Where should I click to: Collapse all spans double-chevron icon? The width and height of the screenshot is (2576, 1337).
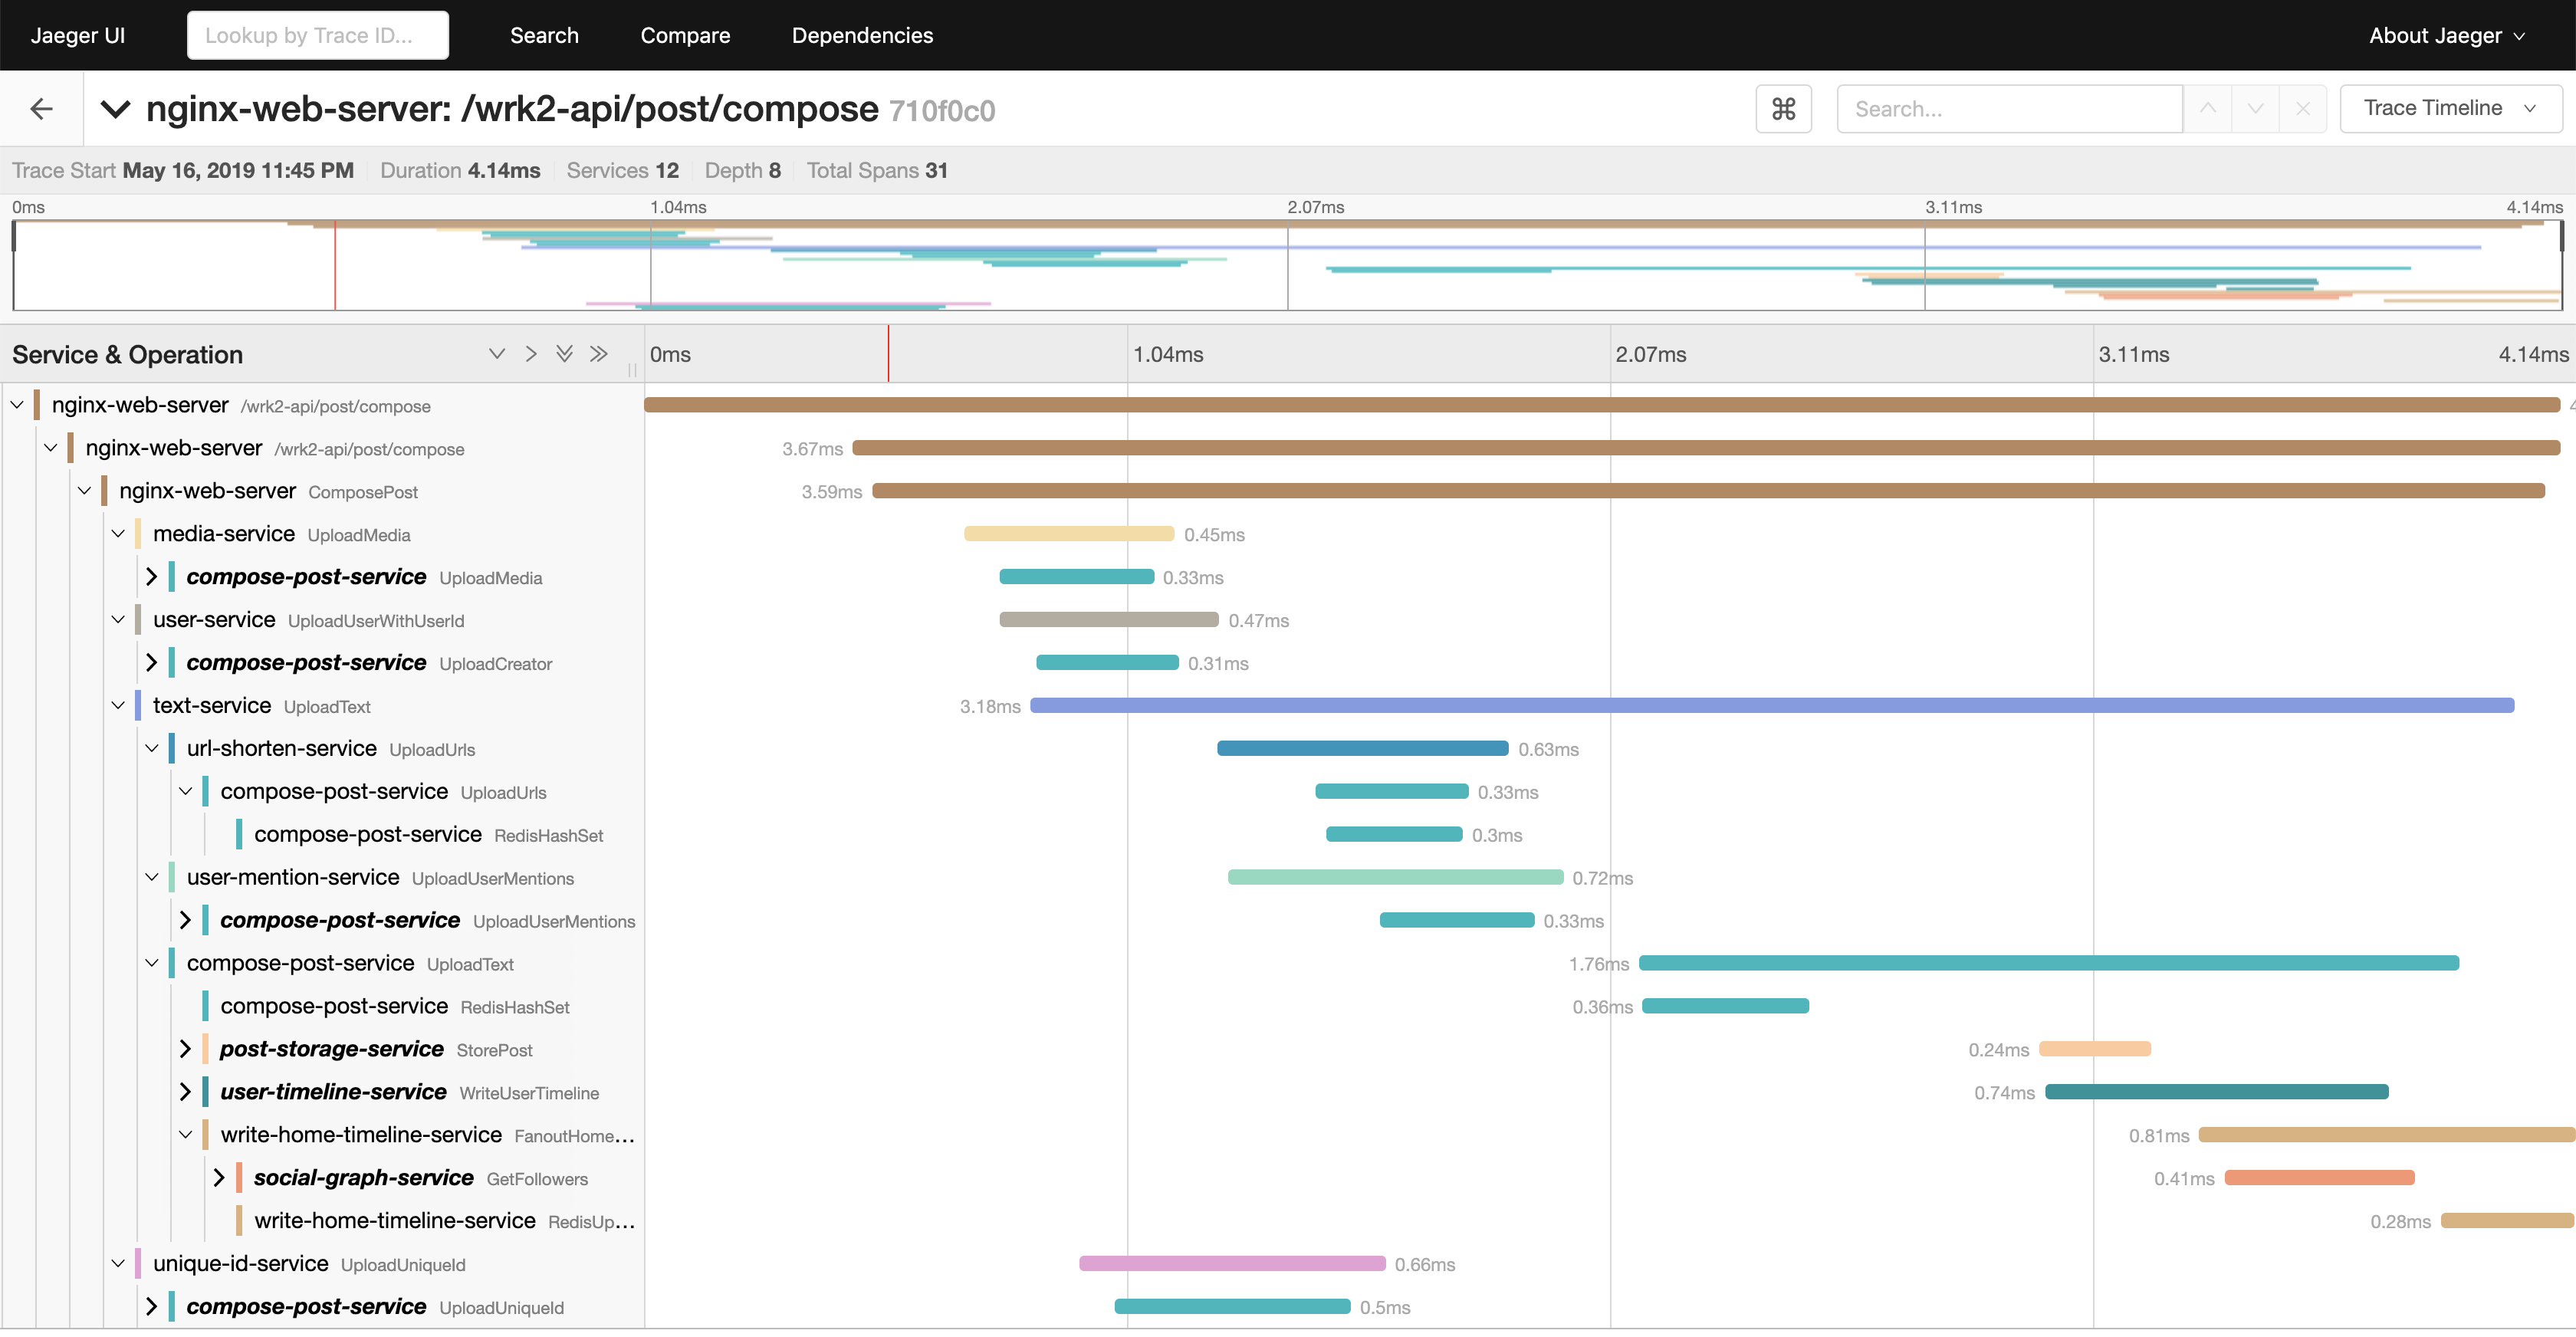[598, 354]
